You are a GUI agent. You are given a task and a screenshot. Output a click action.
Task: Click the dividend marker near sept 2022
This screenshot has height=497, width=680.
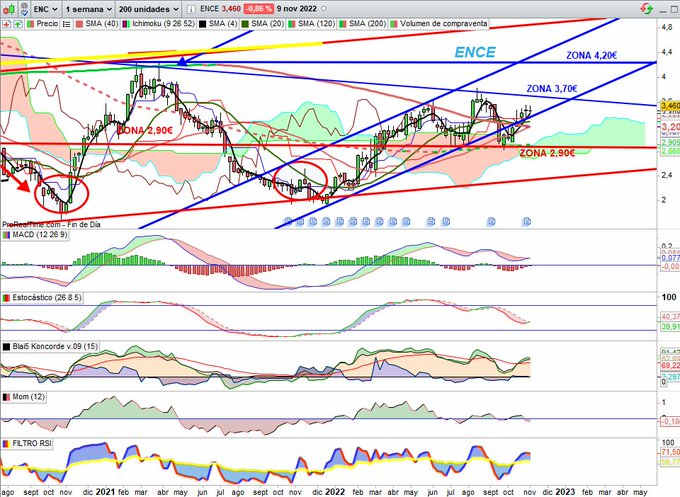click(491, 222)
